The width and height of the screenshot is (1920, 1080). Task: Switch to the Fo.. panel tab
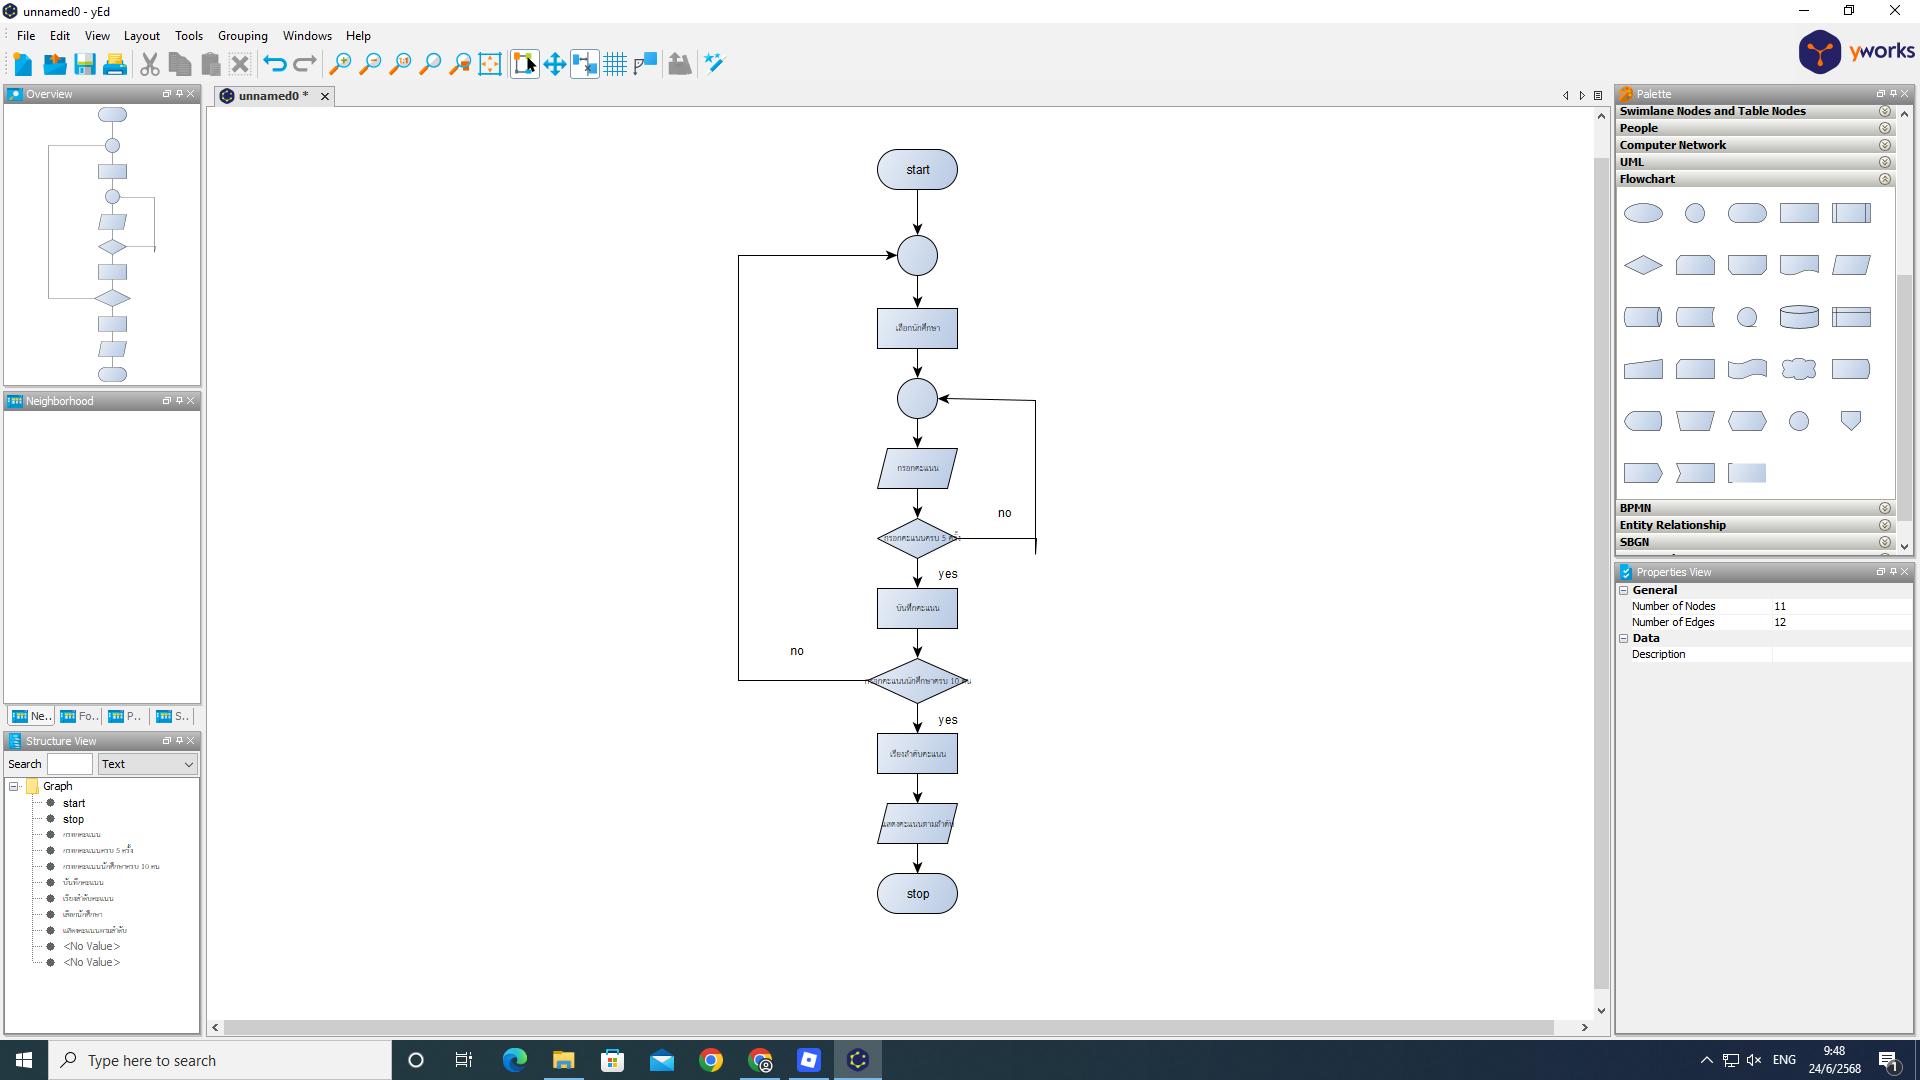point(79,716)
